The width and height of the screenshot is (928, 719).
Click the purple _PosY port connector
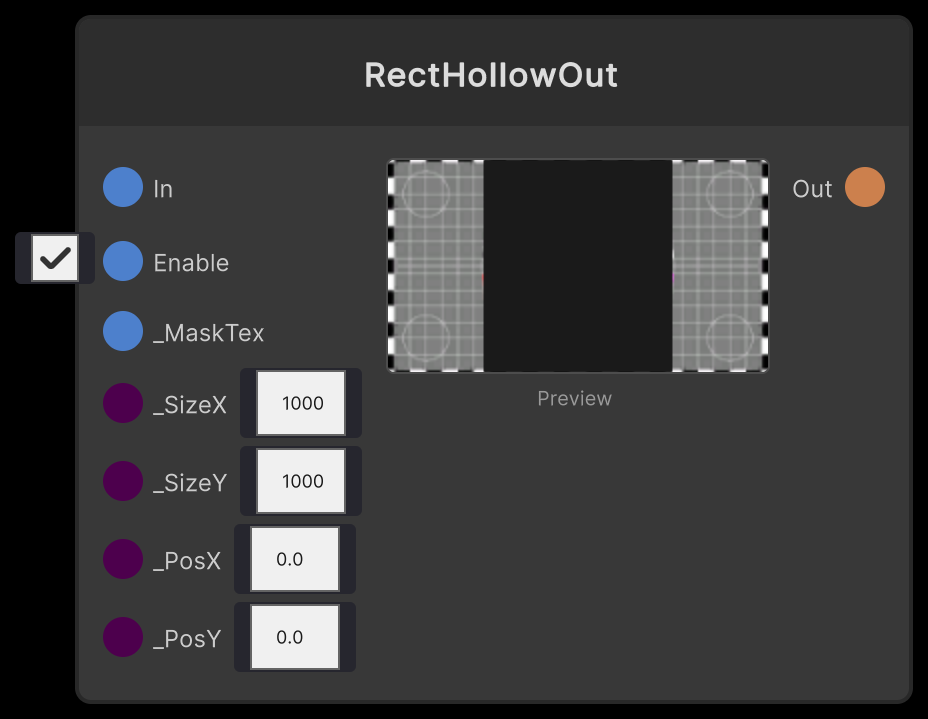pyautogui.click(x=122, y=637)
